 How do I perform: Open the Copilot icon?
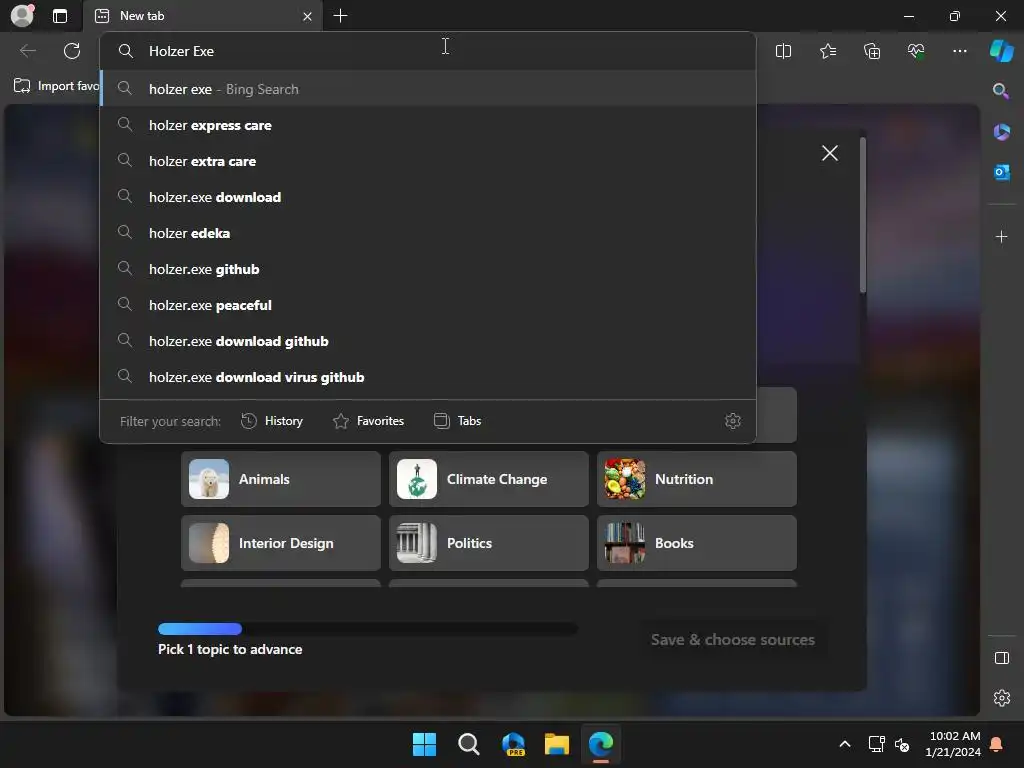click(x=1002, y=51)
